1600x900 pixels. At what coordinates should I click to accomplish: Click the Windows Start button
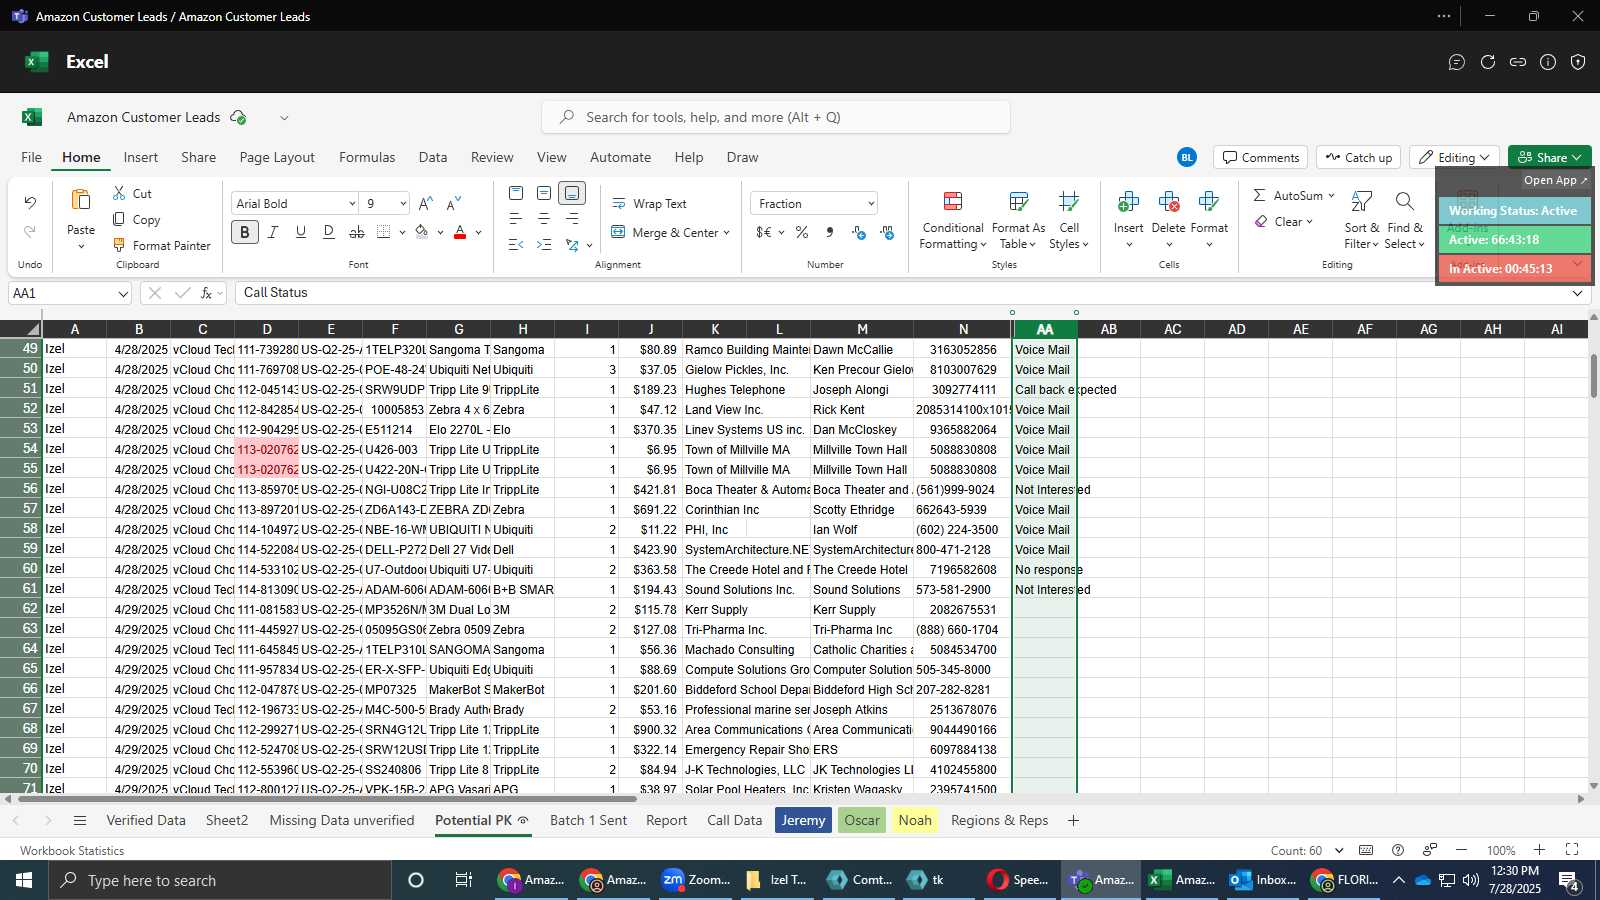click(x=24, y=880)
